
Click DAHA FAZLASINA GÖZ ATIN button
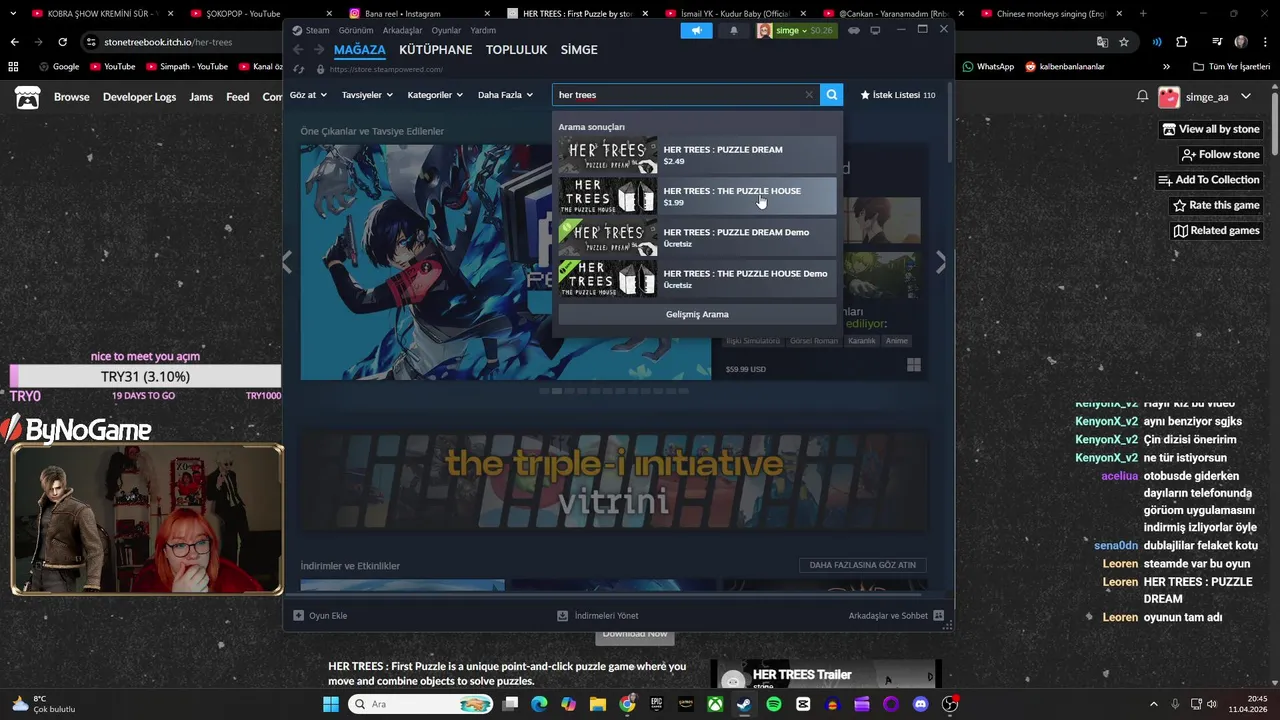862,565
